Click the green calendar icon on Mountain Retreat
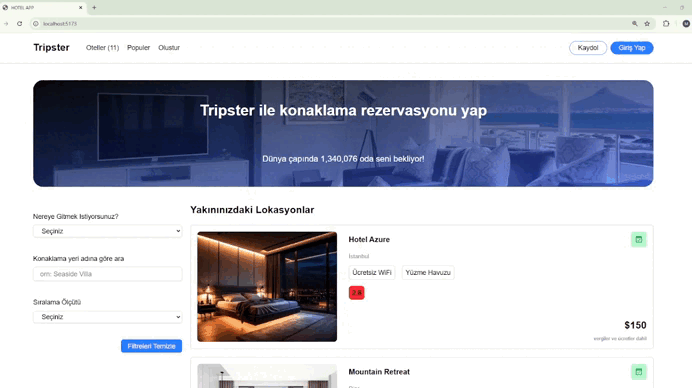Viewport: 692px width, 388px height. tap(639, 372)
